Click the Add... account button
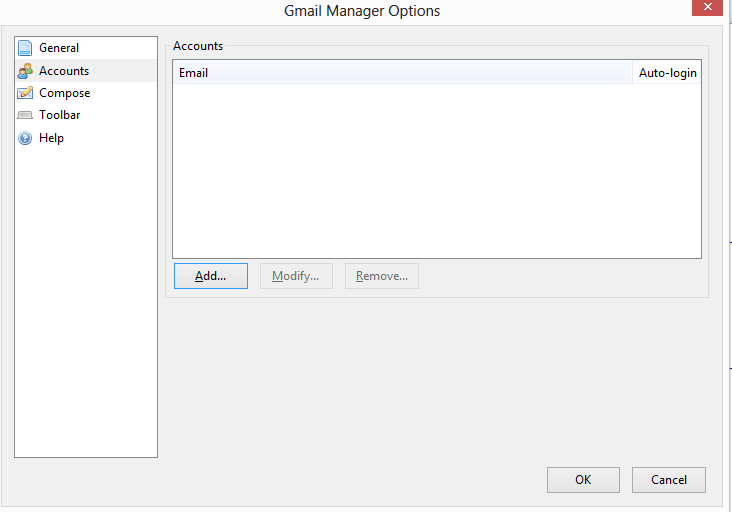Image resolution: width=732 pixels, height=512 pixels. click(211, 276)
